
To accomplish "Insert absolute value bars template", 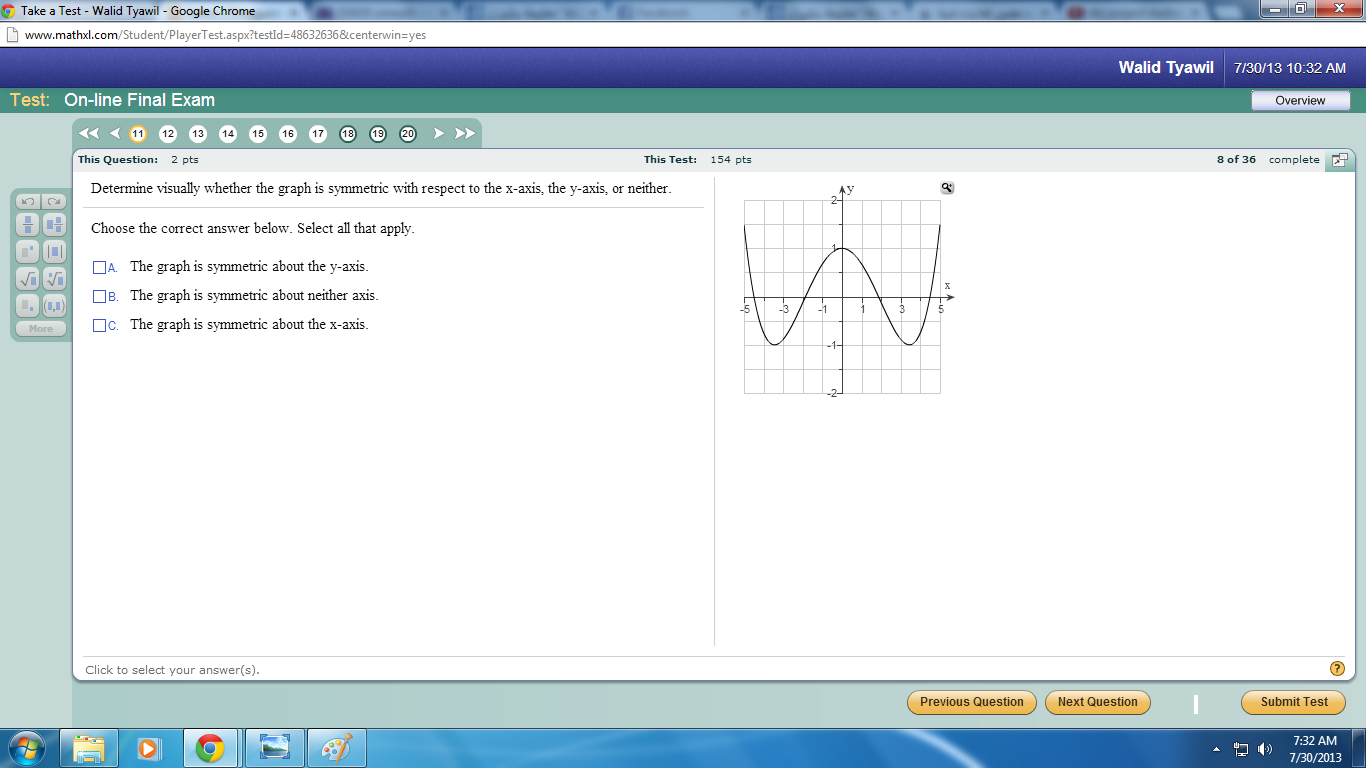I will coord(54,252).
